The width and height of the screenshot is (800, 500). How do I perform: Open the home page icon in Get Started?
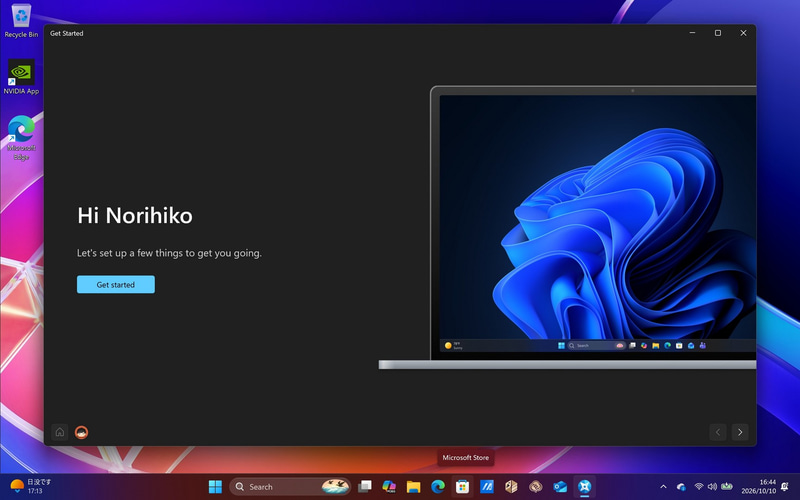pos(60,432)
